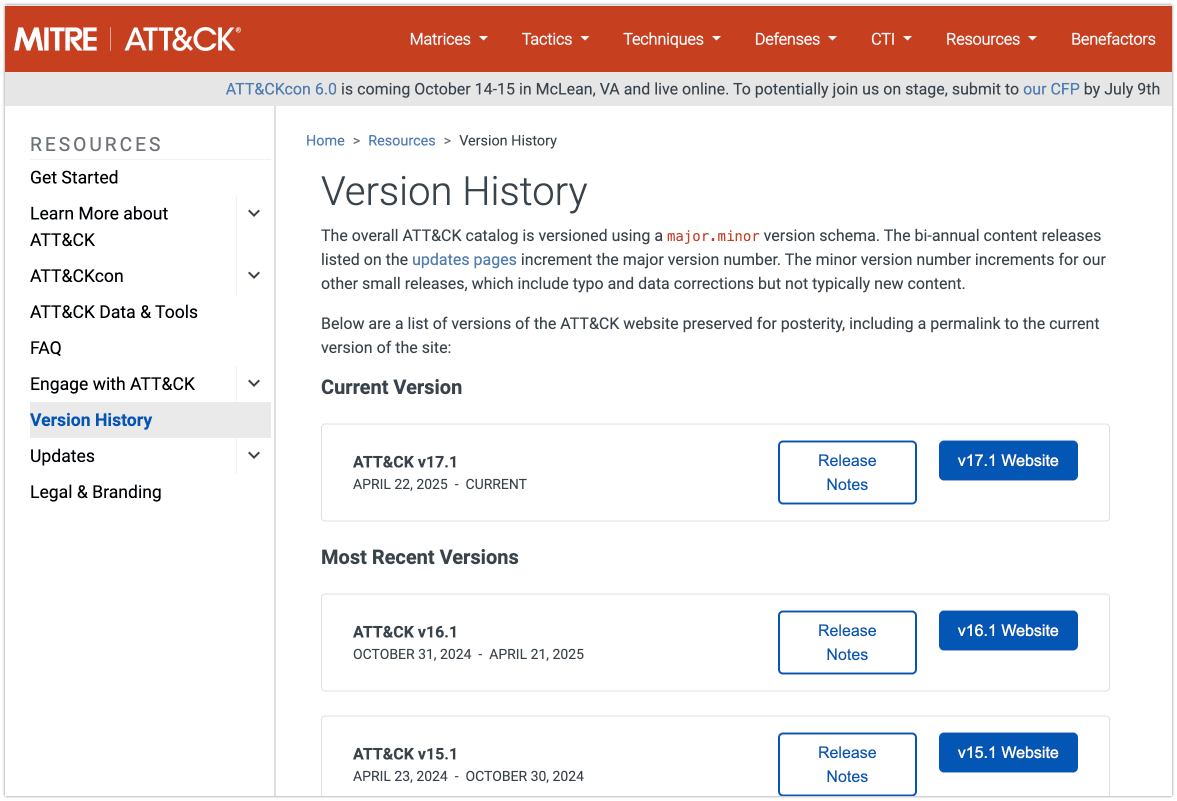1177x801 pixels.
Task: Open the Resources navbar dropdown
Action: (991, 39)
